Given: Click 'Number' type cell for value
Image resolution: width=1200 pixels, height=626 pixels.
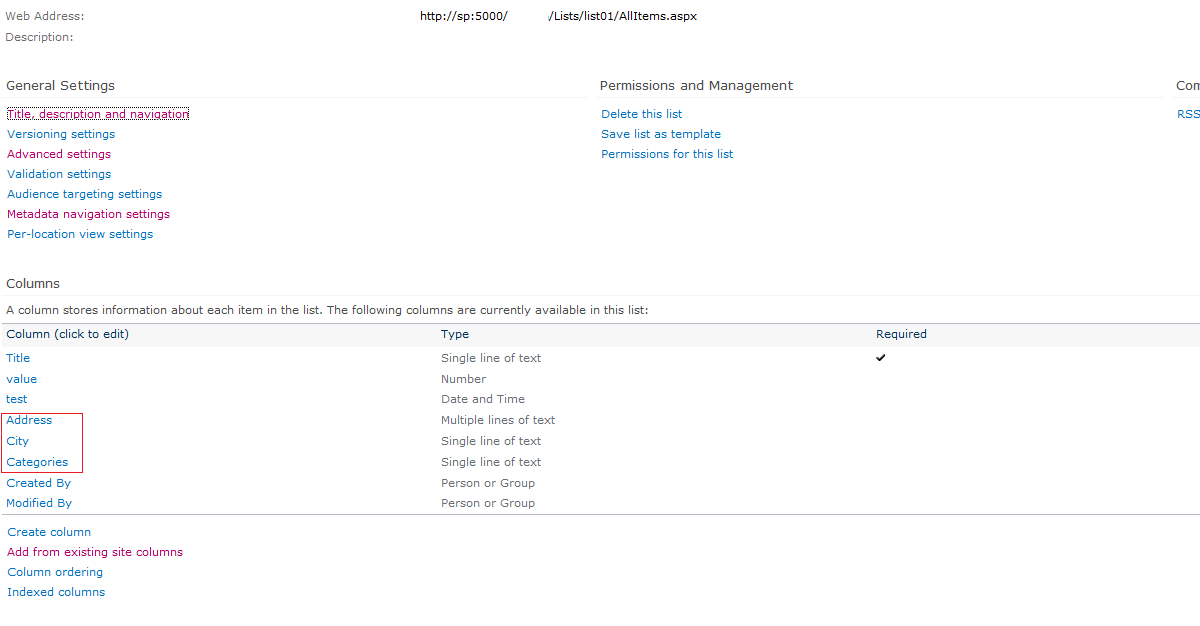Looking at the screenshot, I should pos(463,379).
